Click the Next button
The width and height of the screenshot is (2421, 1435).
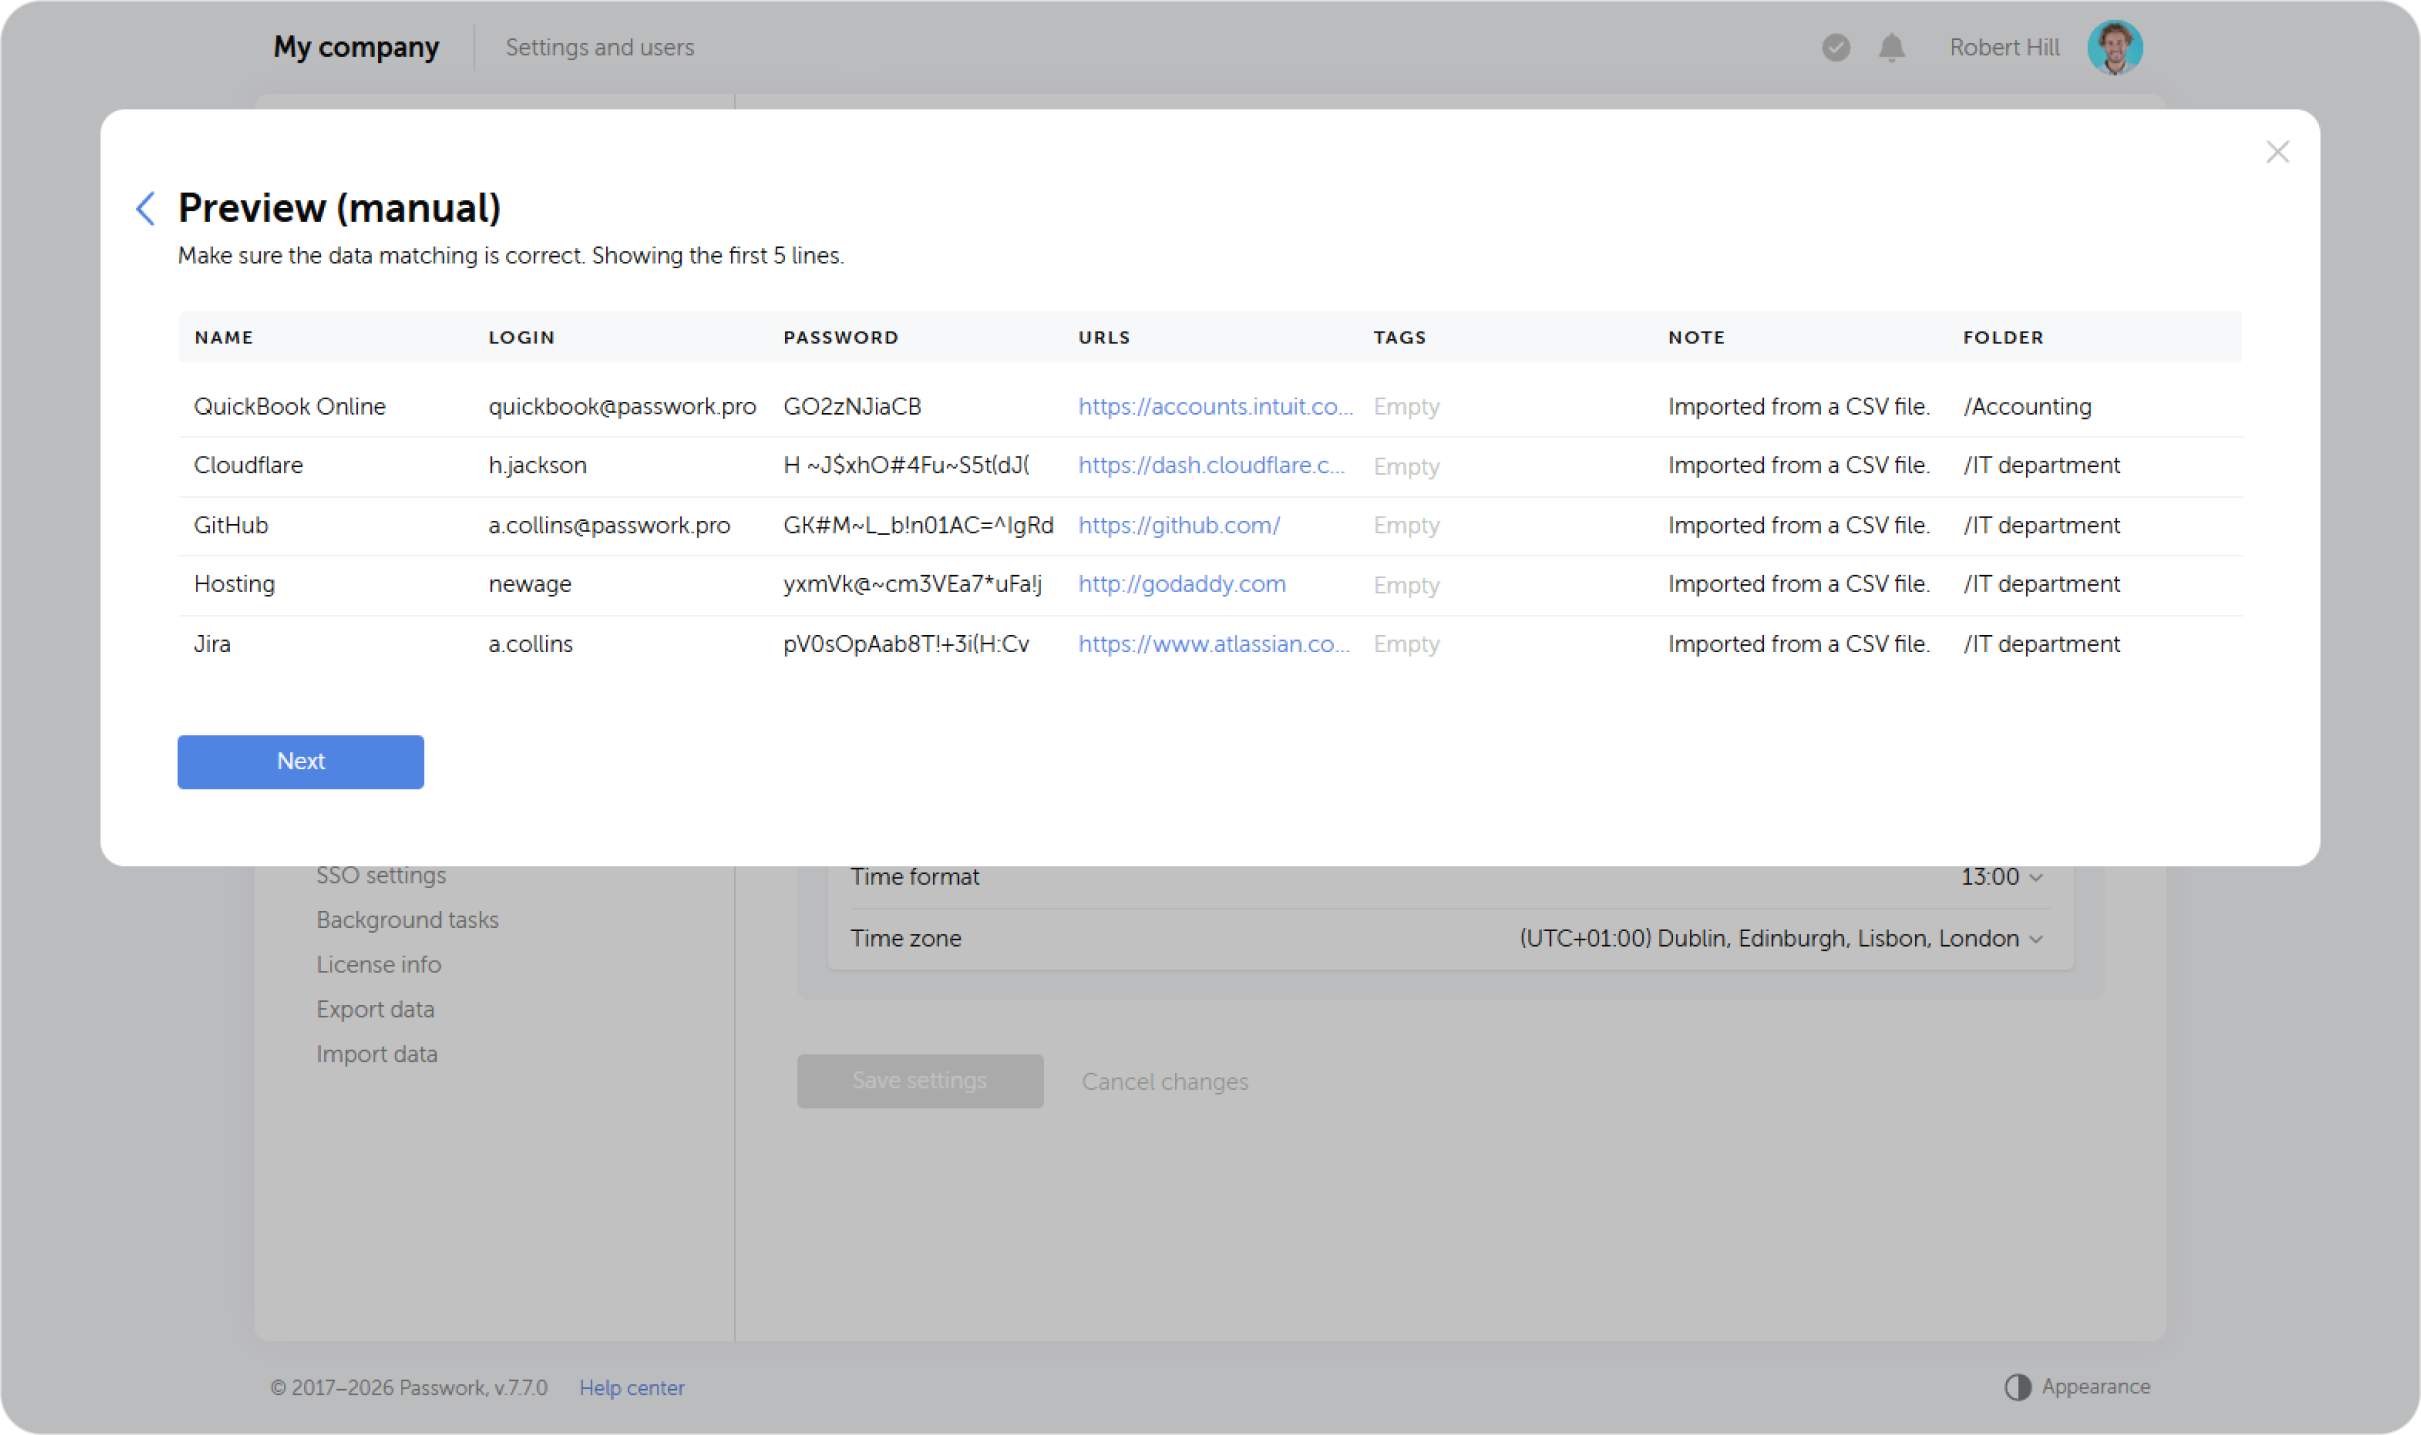tap(300, 761)
